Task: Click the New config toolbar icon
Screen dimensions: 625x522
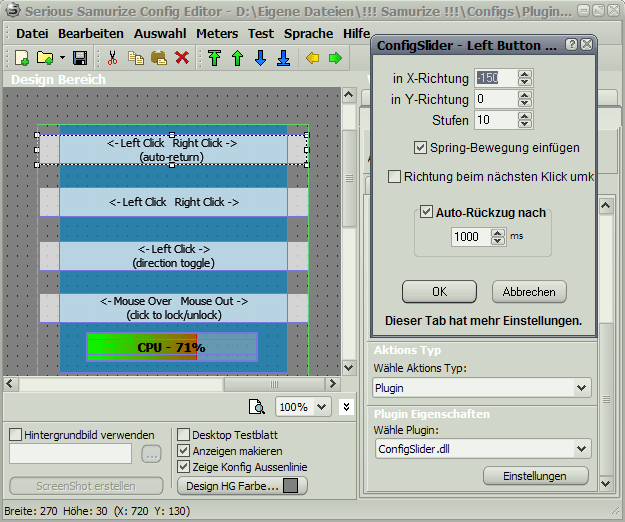Action: click(x=22, y=58)
